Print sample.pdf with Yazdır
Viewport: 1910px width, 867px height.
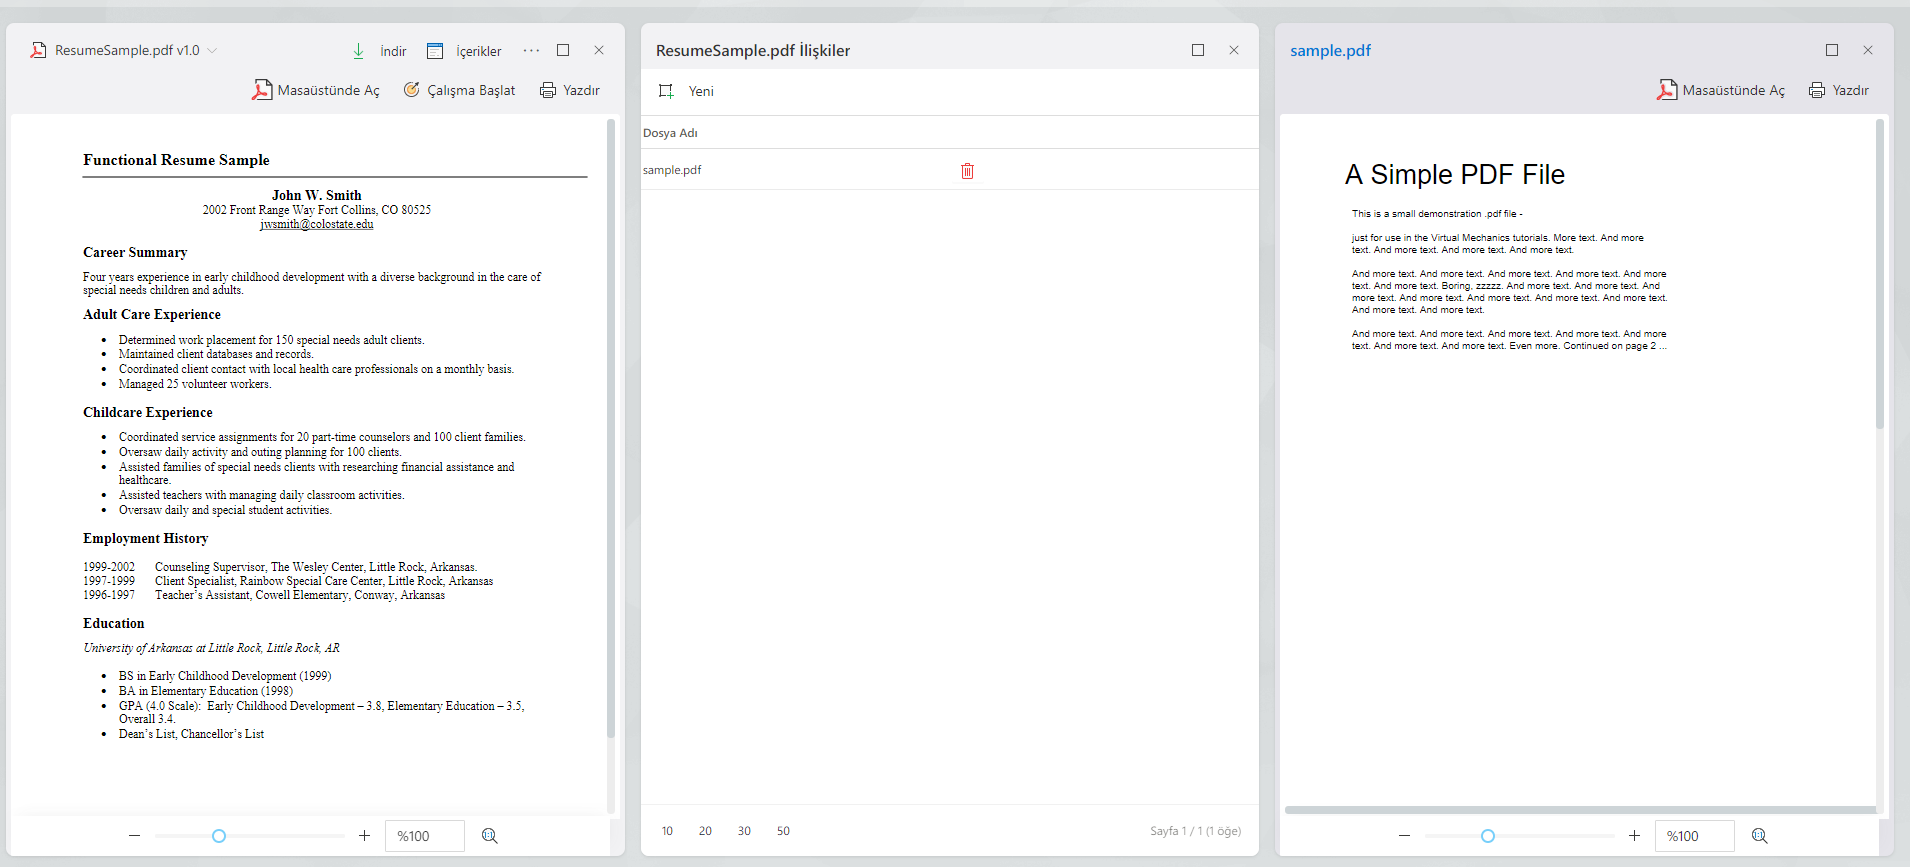(1839, 90)
